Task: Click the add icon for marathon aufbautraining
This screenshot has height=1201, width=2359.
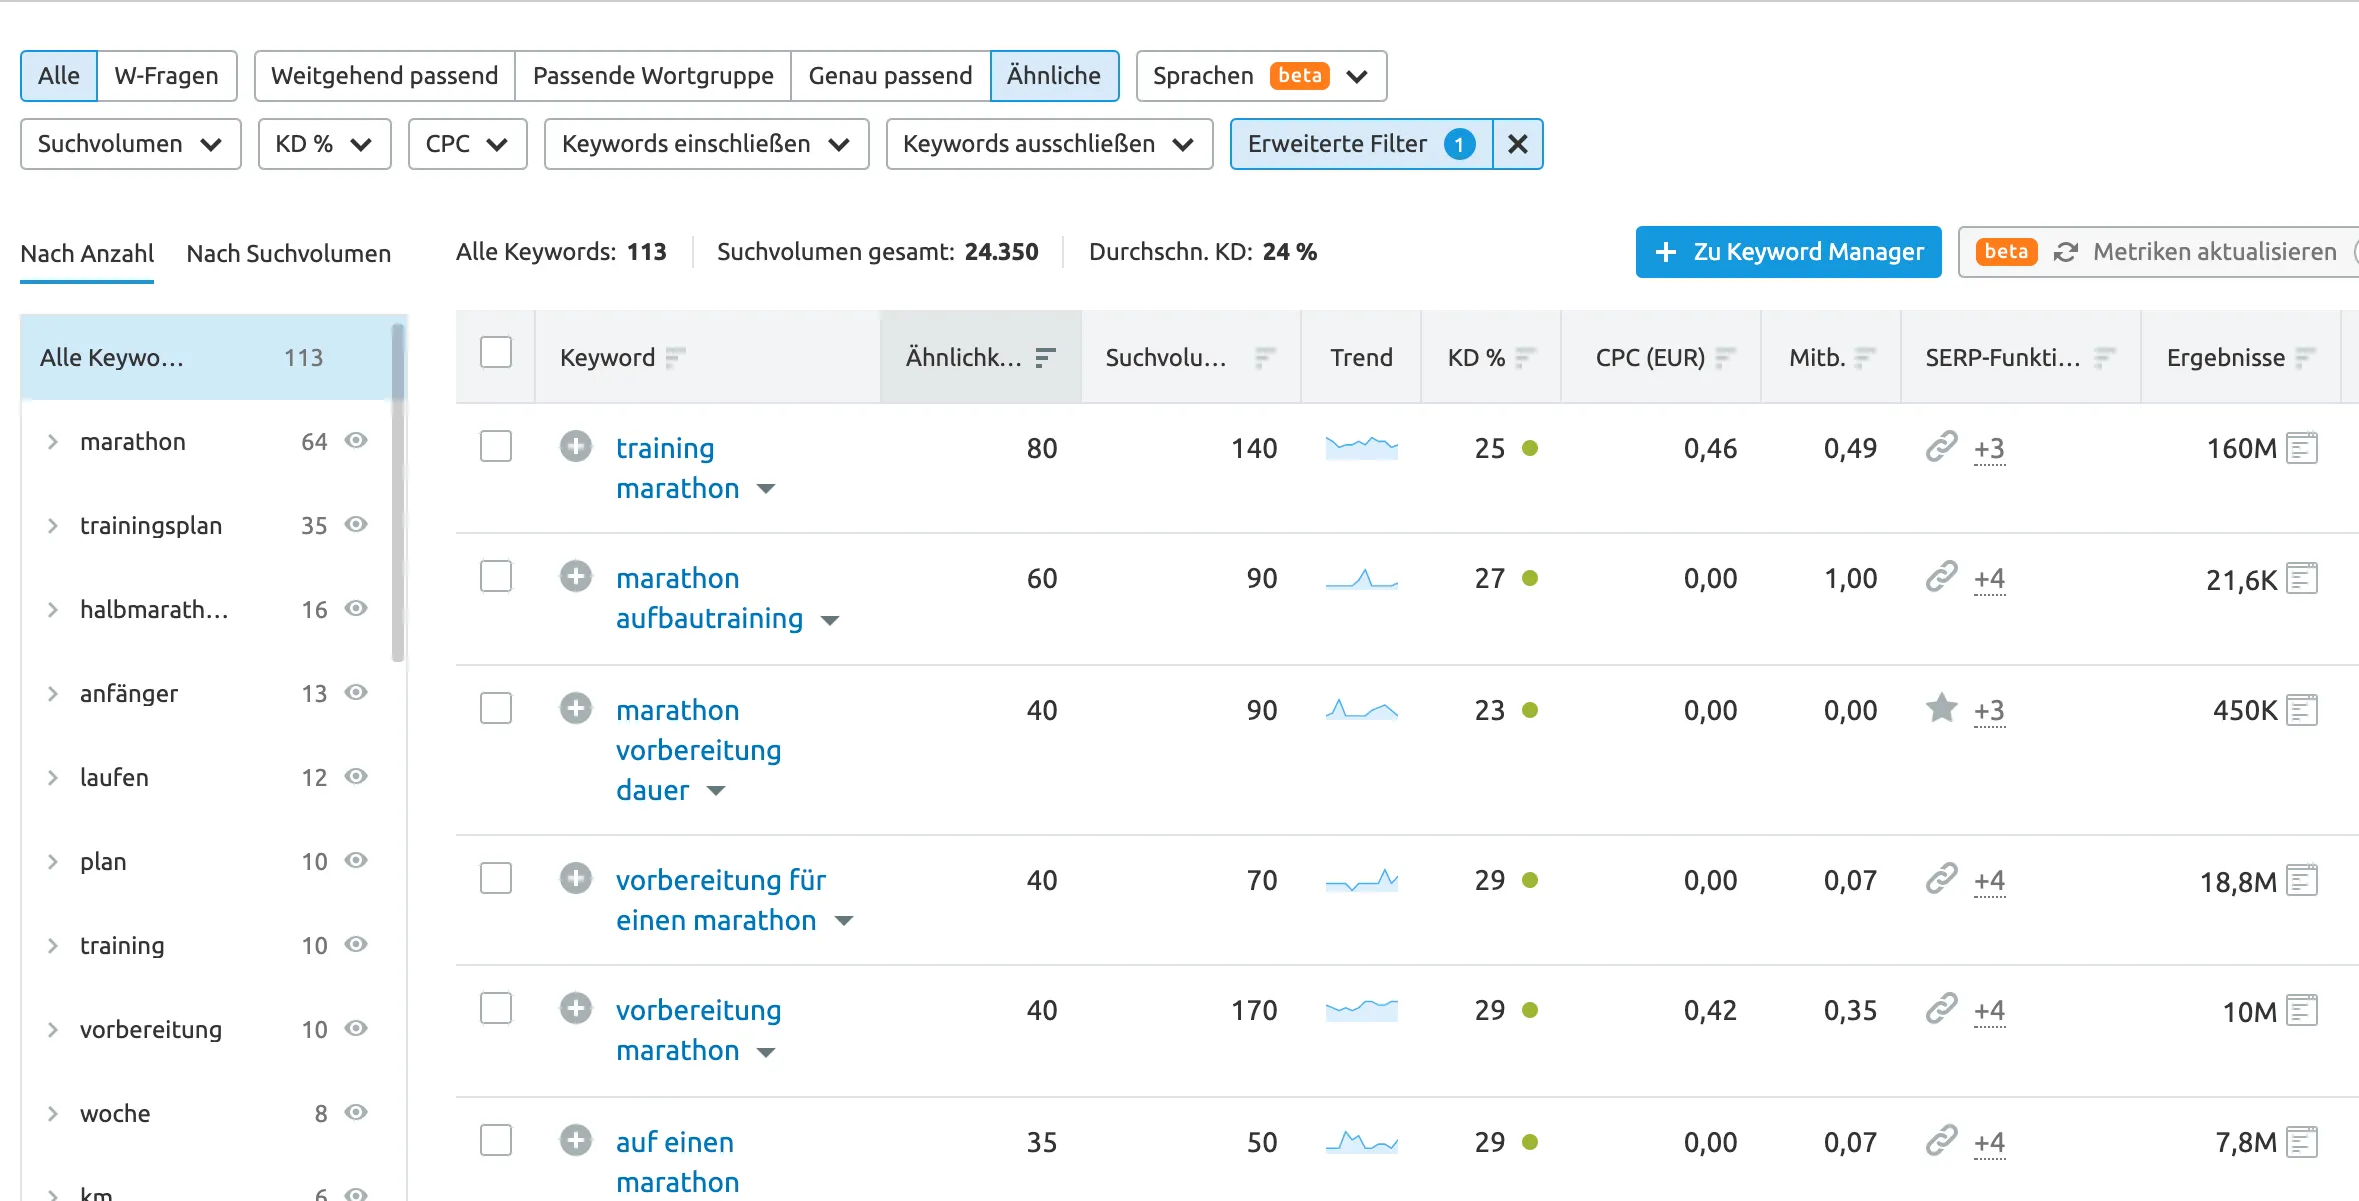Action: pyautogui.click(x=574, y=578)
